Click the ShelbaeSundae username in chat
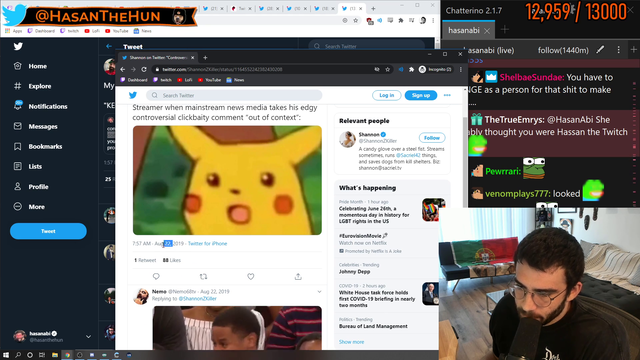Image resolution: width=640 pixels, height=360 pixels. pyautogui.click(x=531, y=77)
